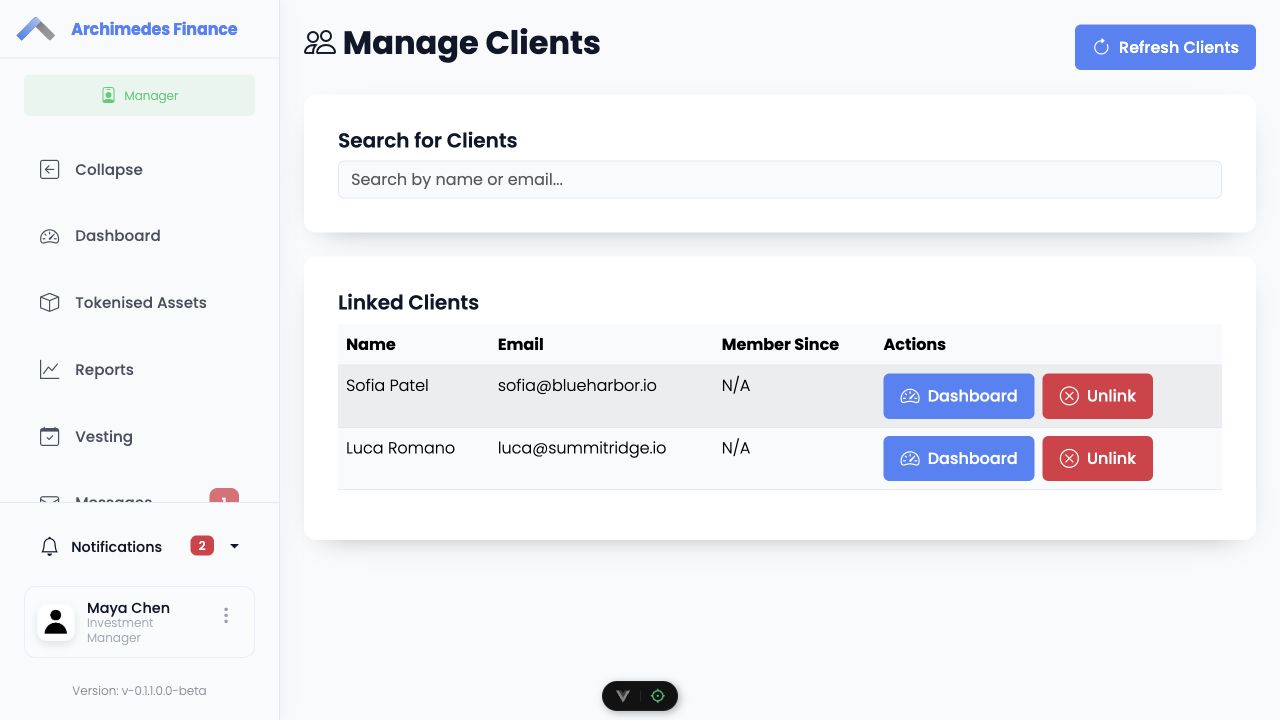The height and width of the screenshot is (720, 1280).
Task: Click the Vue devtools logo icon
Action: [x=623, y=696]
